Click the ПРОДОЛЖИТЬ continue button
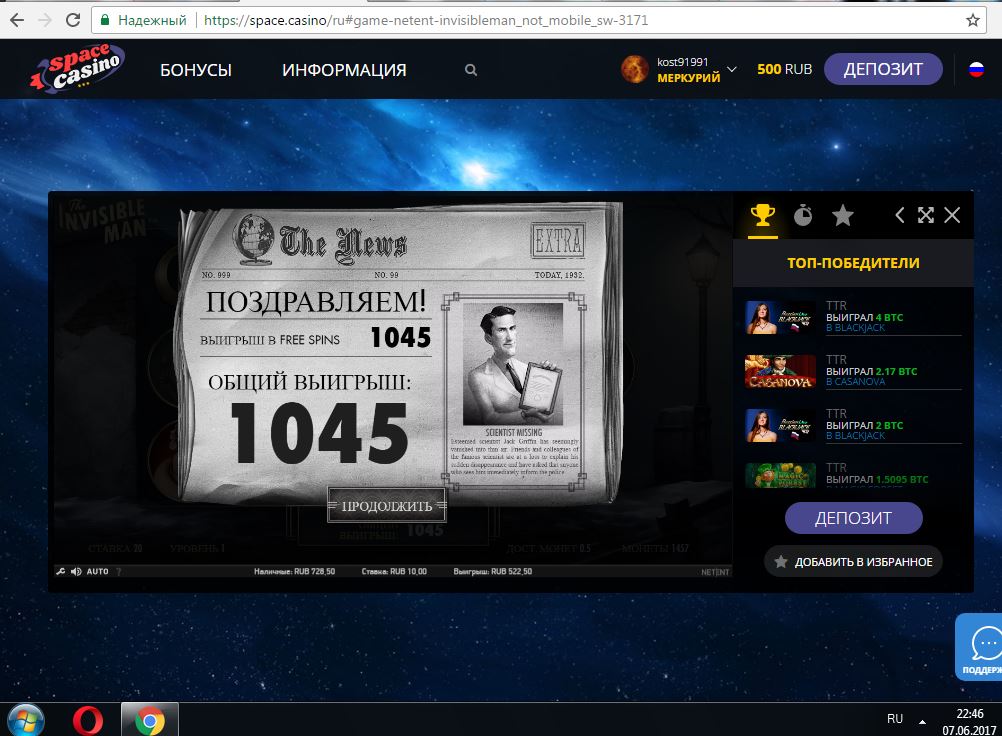This screenshot has width=1002, height=736. tap(387, 506)
